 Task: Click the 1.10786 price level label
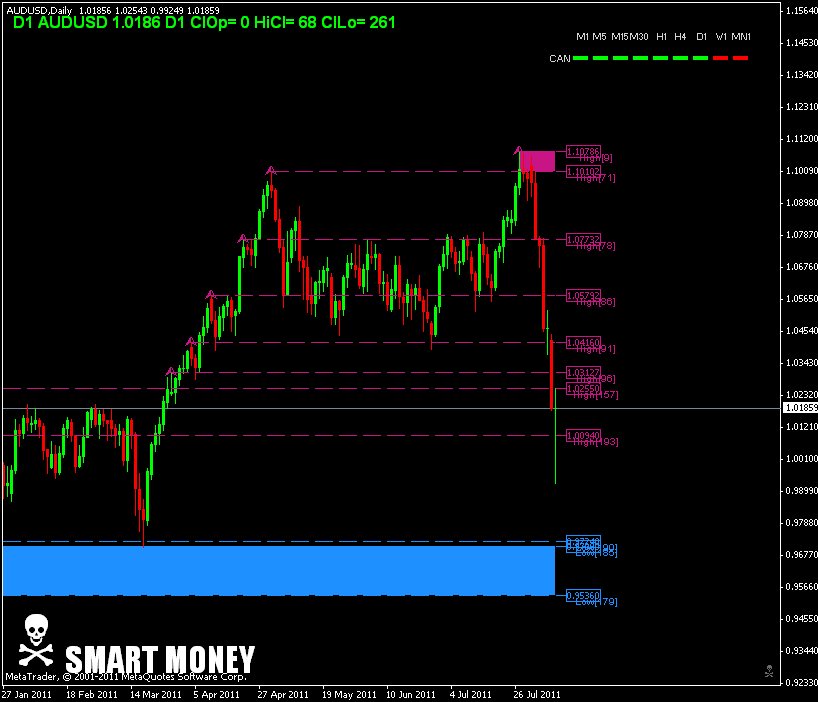tap(583, 151)
